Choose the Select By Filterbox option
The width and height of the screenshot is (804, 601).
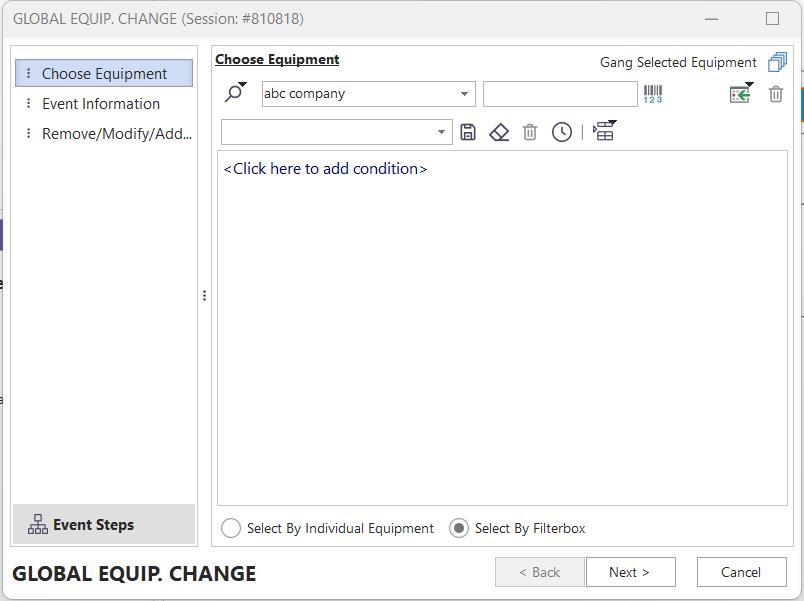[459, 528]
